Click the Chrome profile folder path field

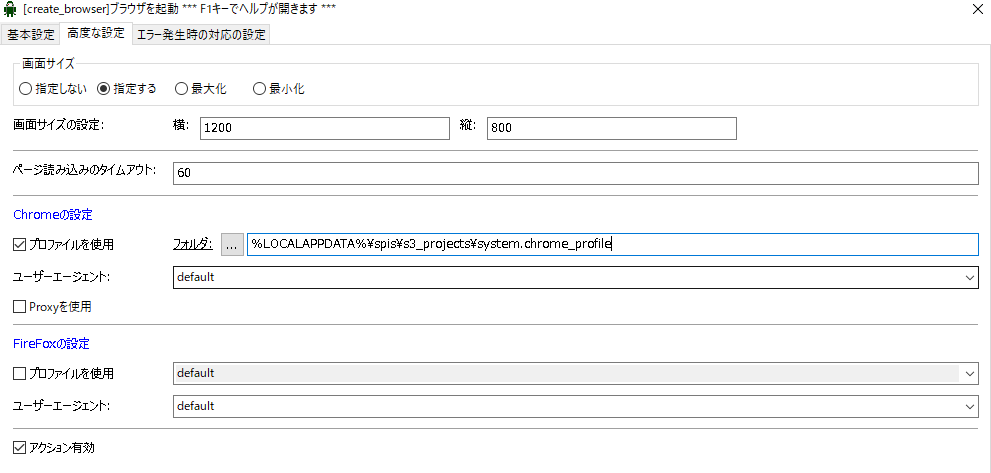click(x=612, y=244)
